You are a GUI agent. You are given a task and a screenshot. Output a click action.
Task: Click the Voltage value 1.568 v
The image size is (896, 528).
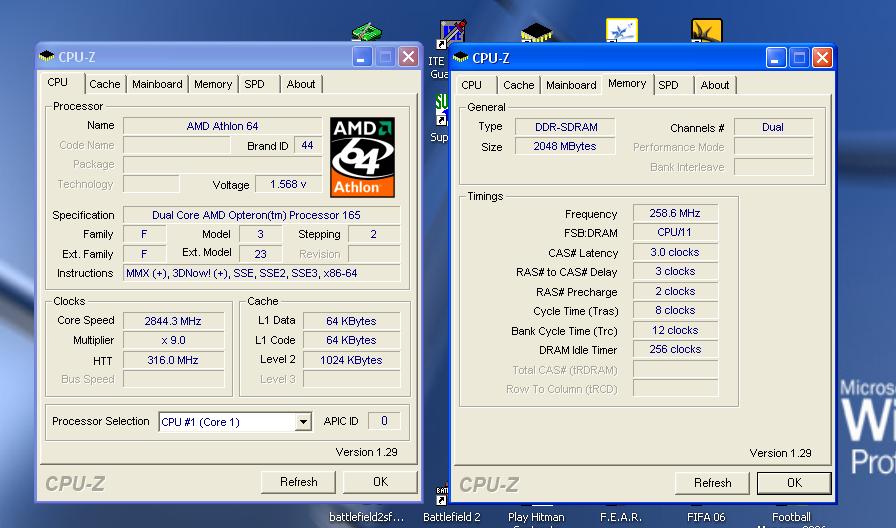[x=288, y=185]
